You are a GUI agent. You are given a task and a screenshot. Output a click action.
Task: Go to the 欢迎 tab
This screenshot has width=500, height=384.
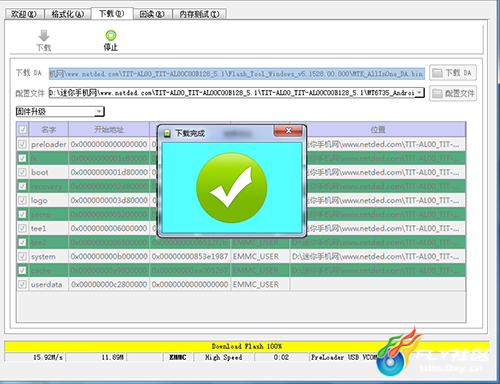pyautogui.click(x=24, y=14)
